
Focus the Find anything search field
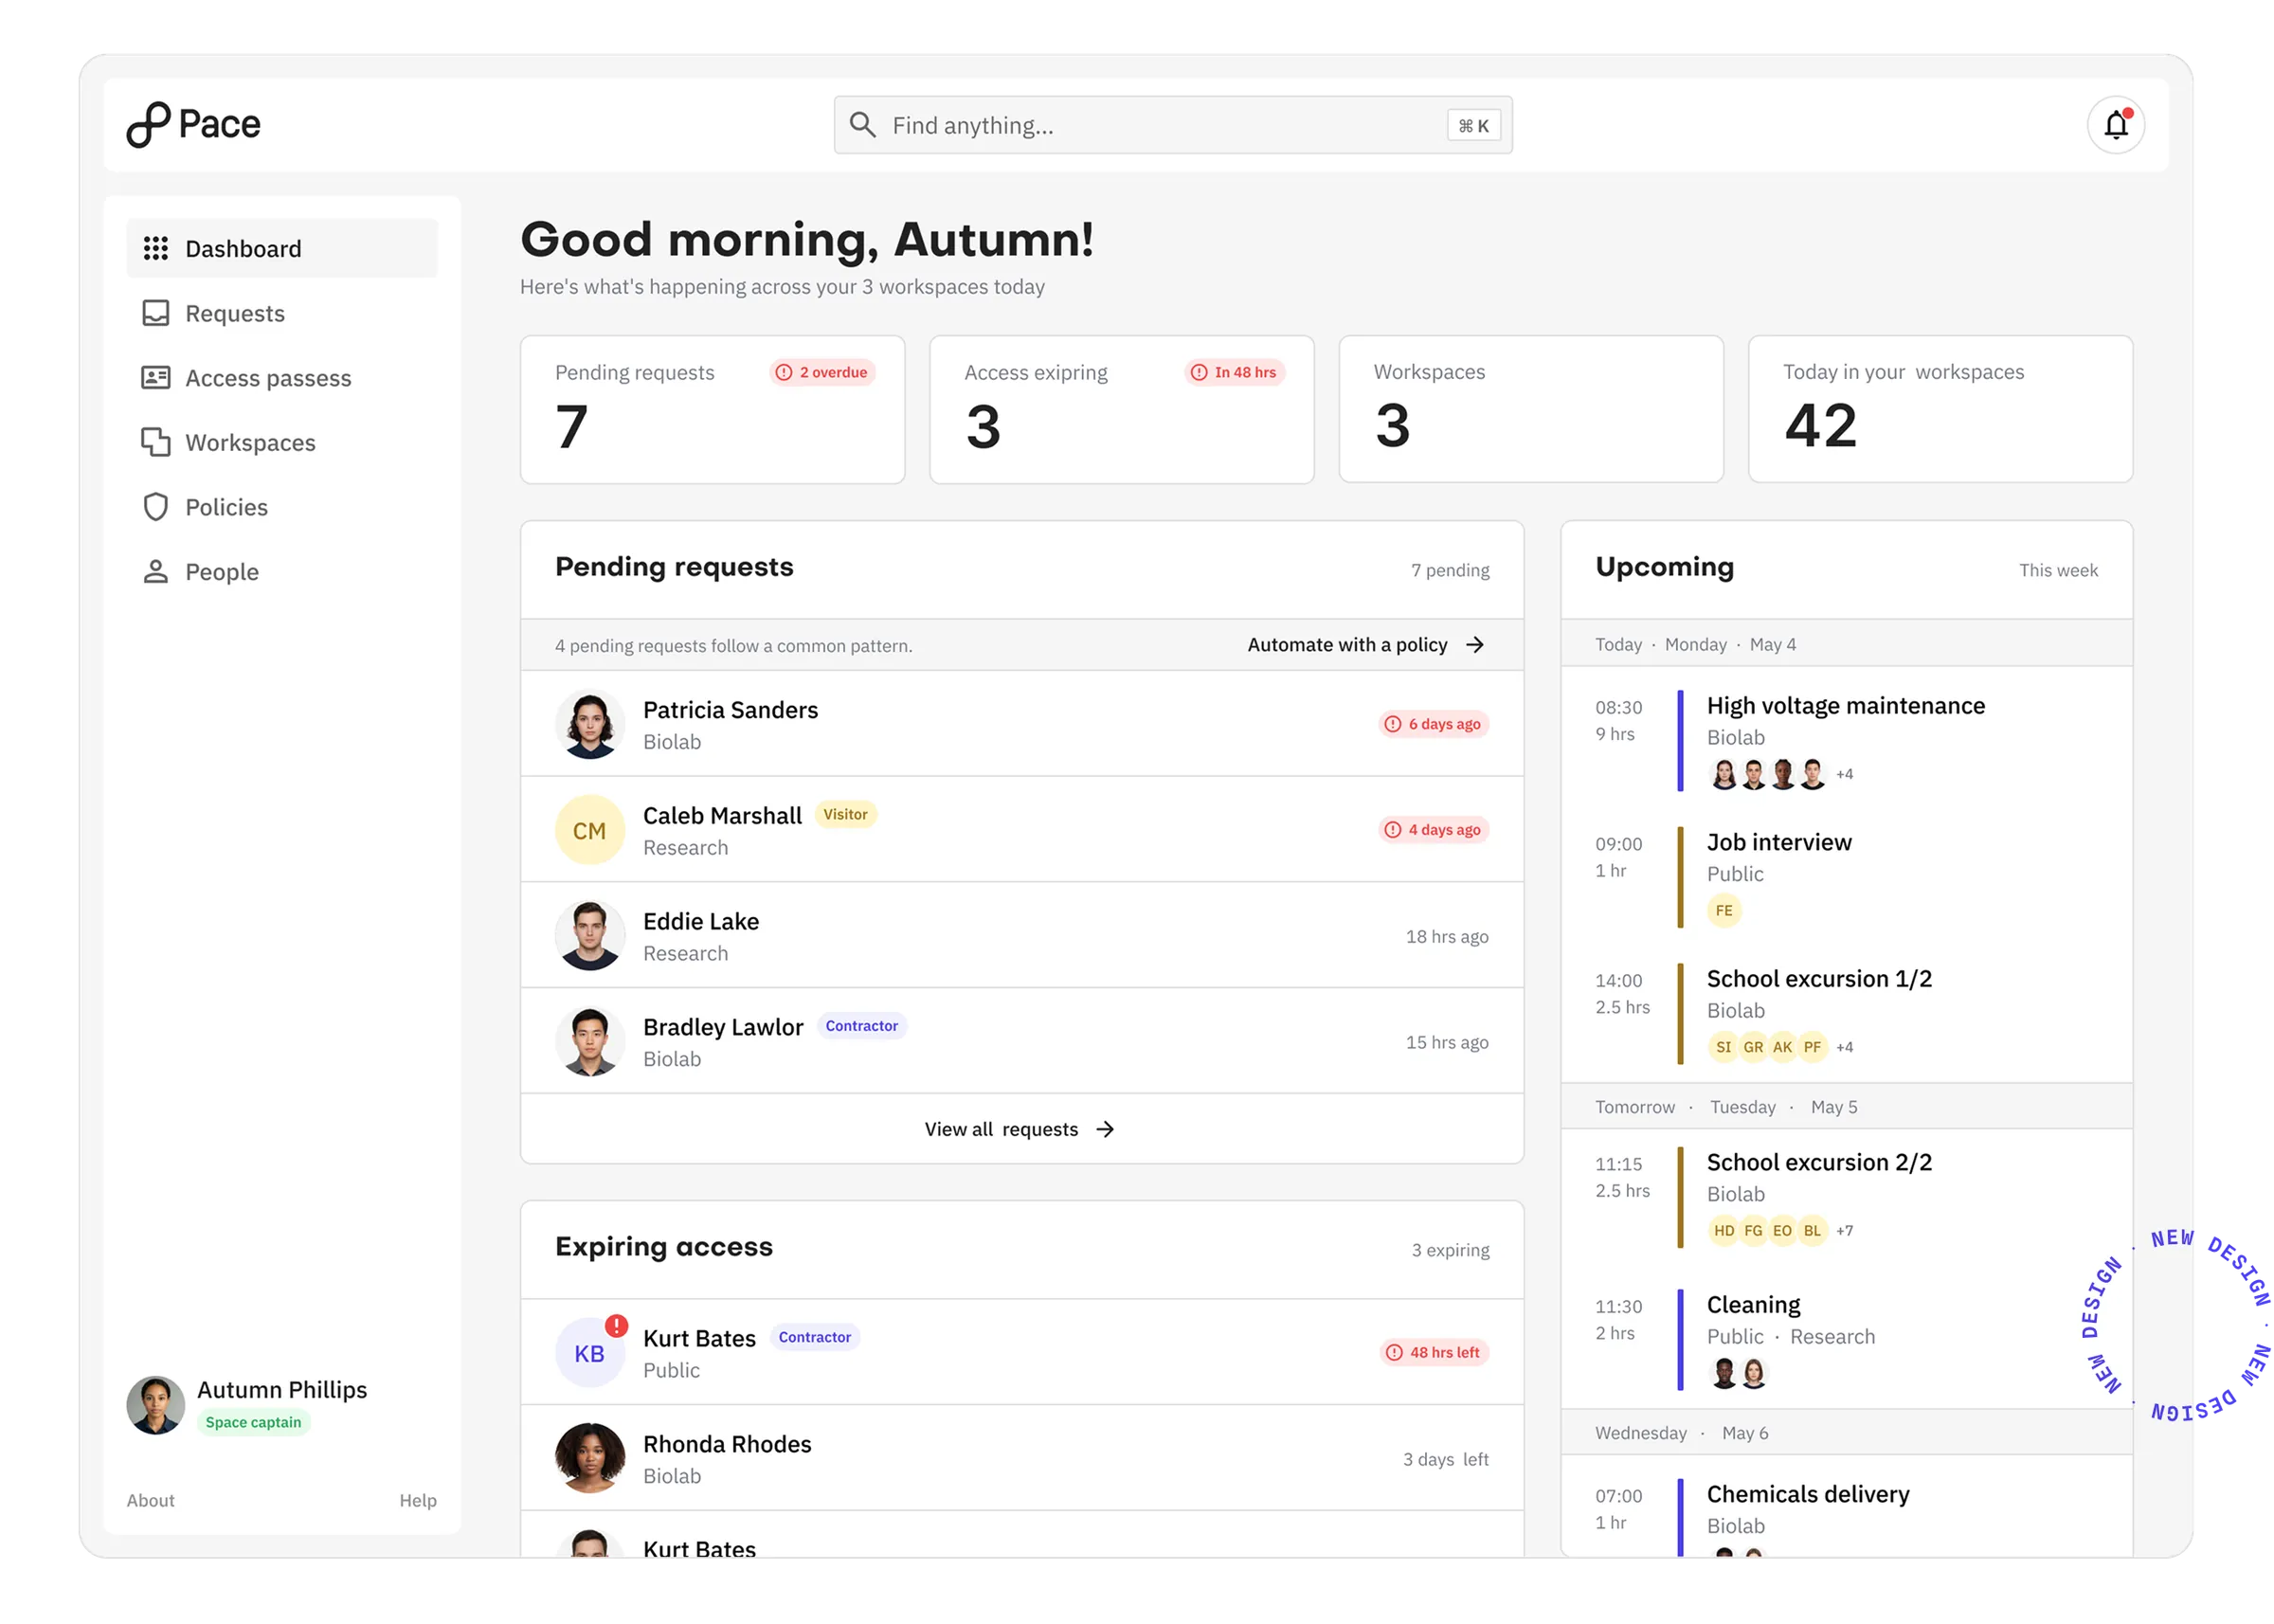pyautogui.click(x=1172, y=125)
